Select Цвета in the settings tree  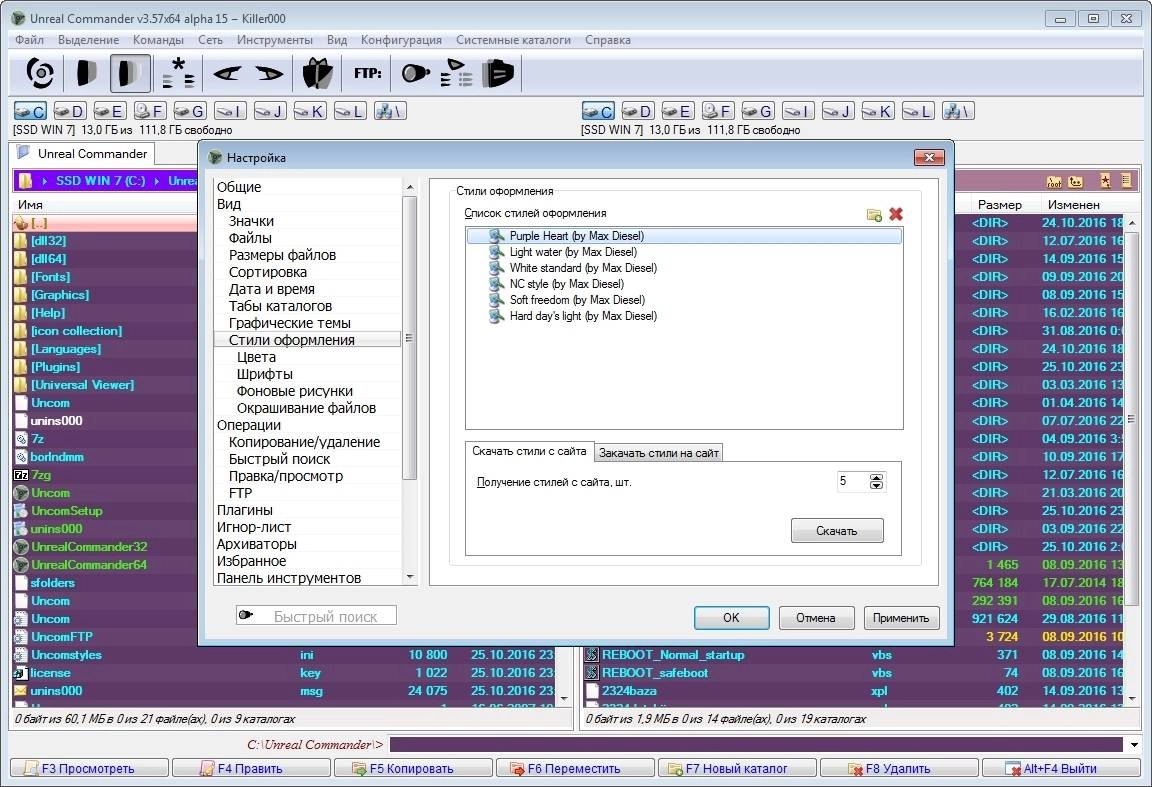coord(256,356)
